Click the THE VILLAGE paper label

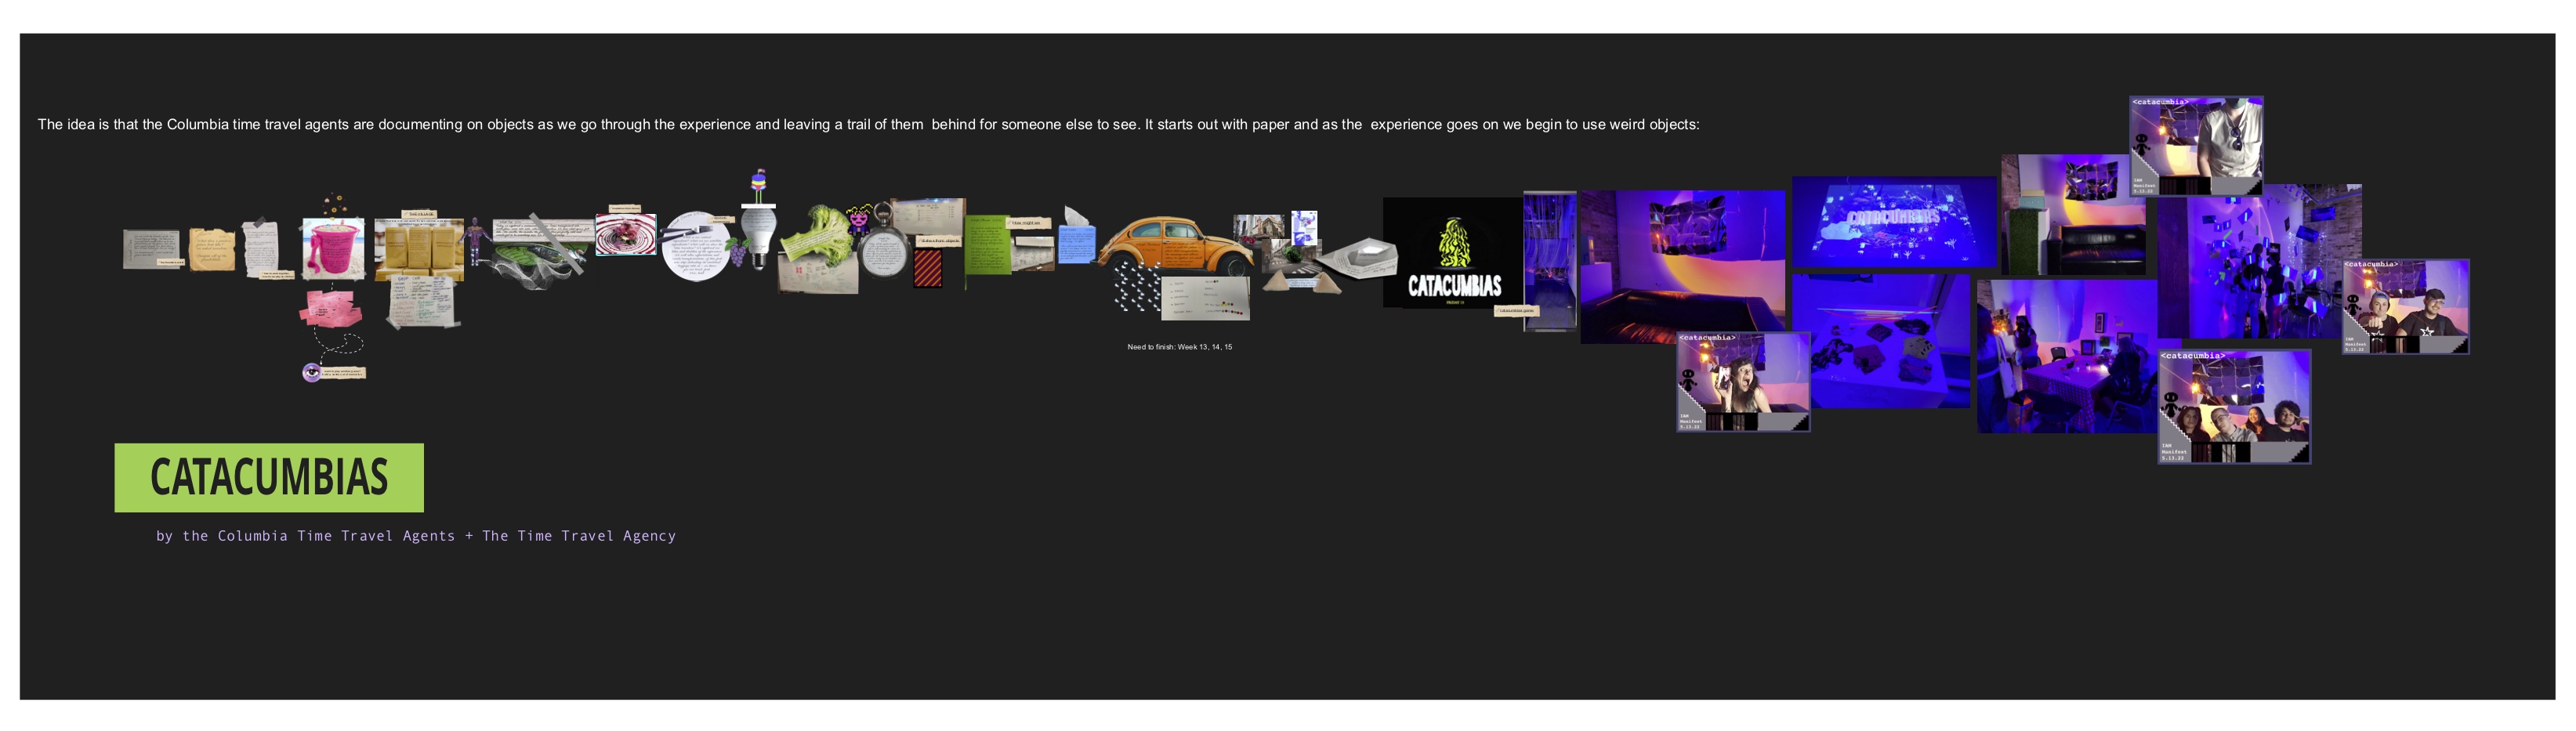click(x=419, y=214)
